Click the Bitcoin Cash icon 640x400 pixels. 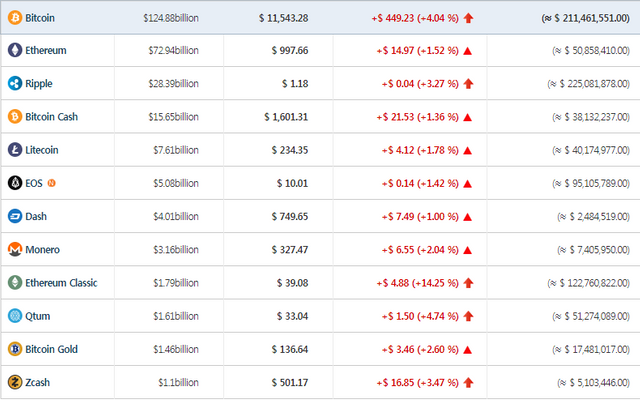(15, 116)
